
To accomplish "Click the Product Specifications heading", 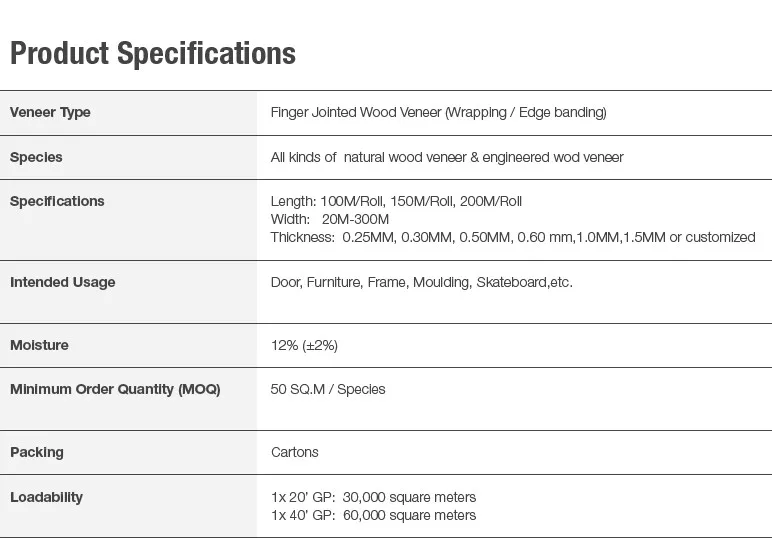I will coord(153,53).
